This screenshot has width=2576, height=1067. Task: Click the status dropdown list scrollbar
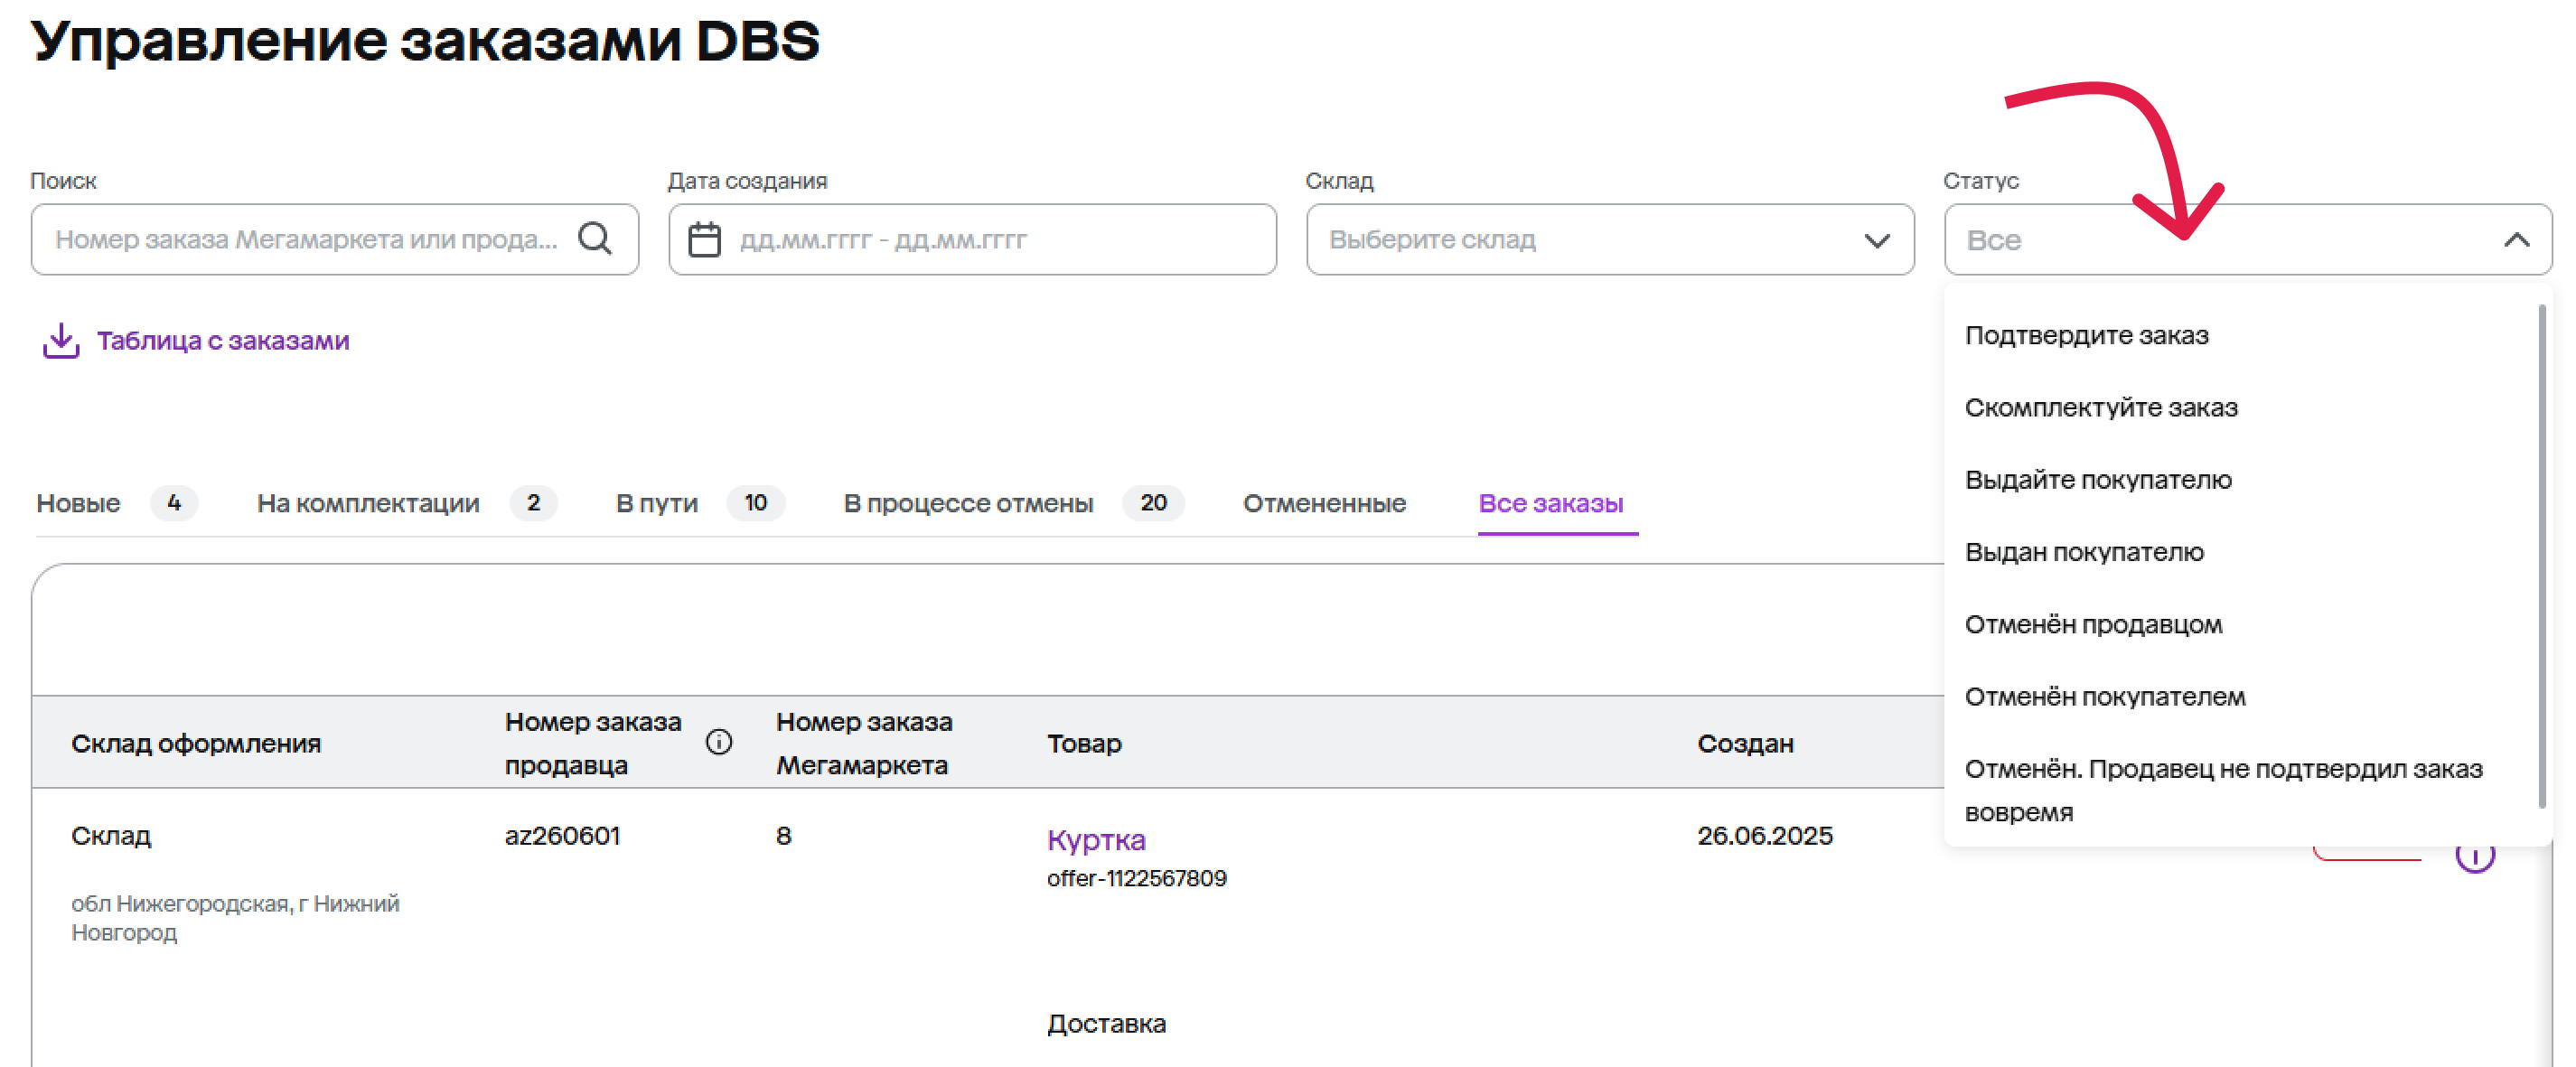[2541, 555]
